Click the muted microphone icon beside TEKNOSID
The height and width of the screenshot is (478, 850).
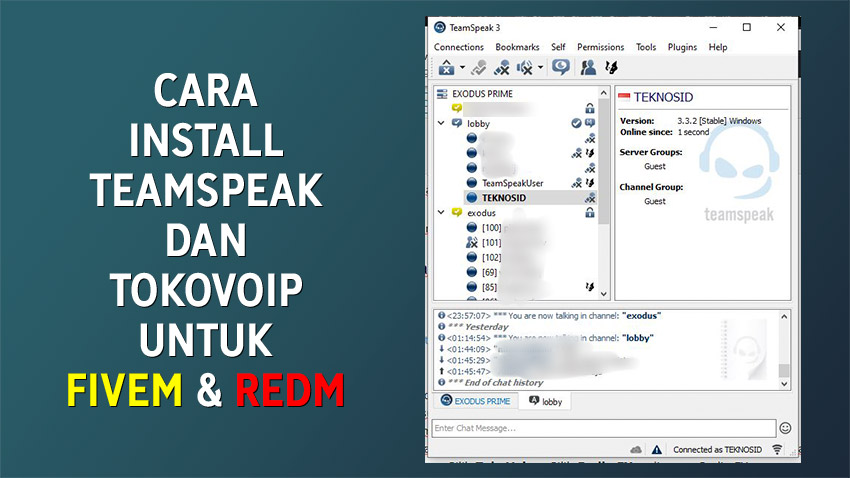pos(590,198)
